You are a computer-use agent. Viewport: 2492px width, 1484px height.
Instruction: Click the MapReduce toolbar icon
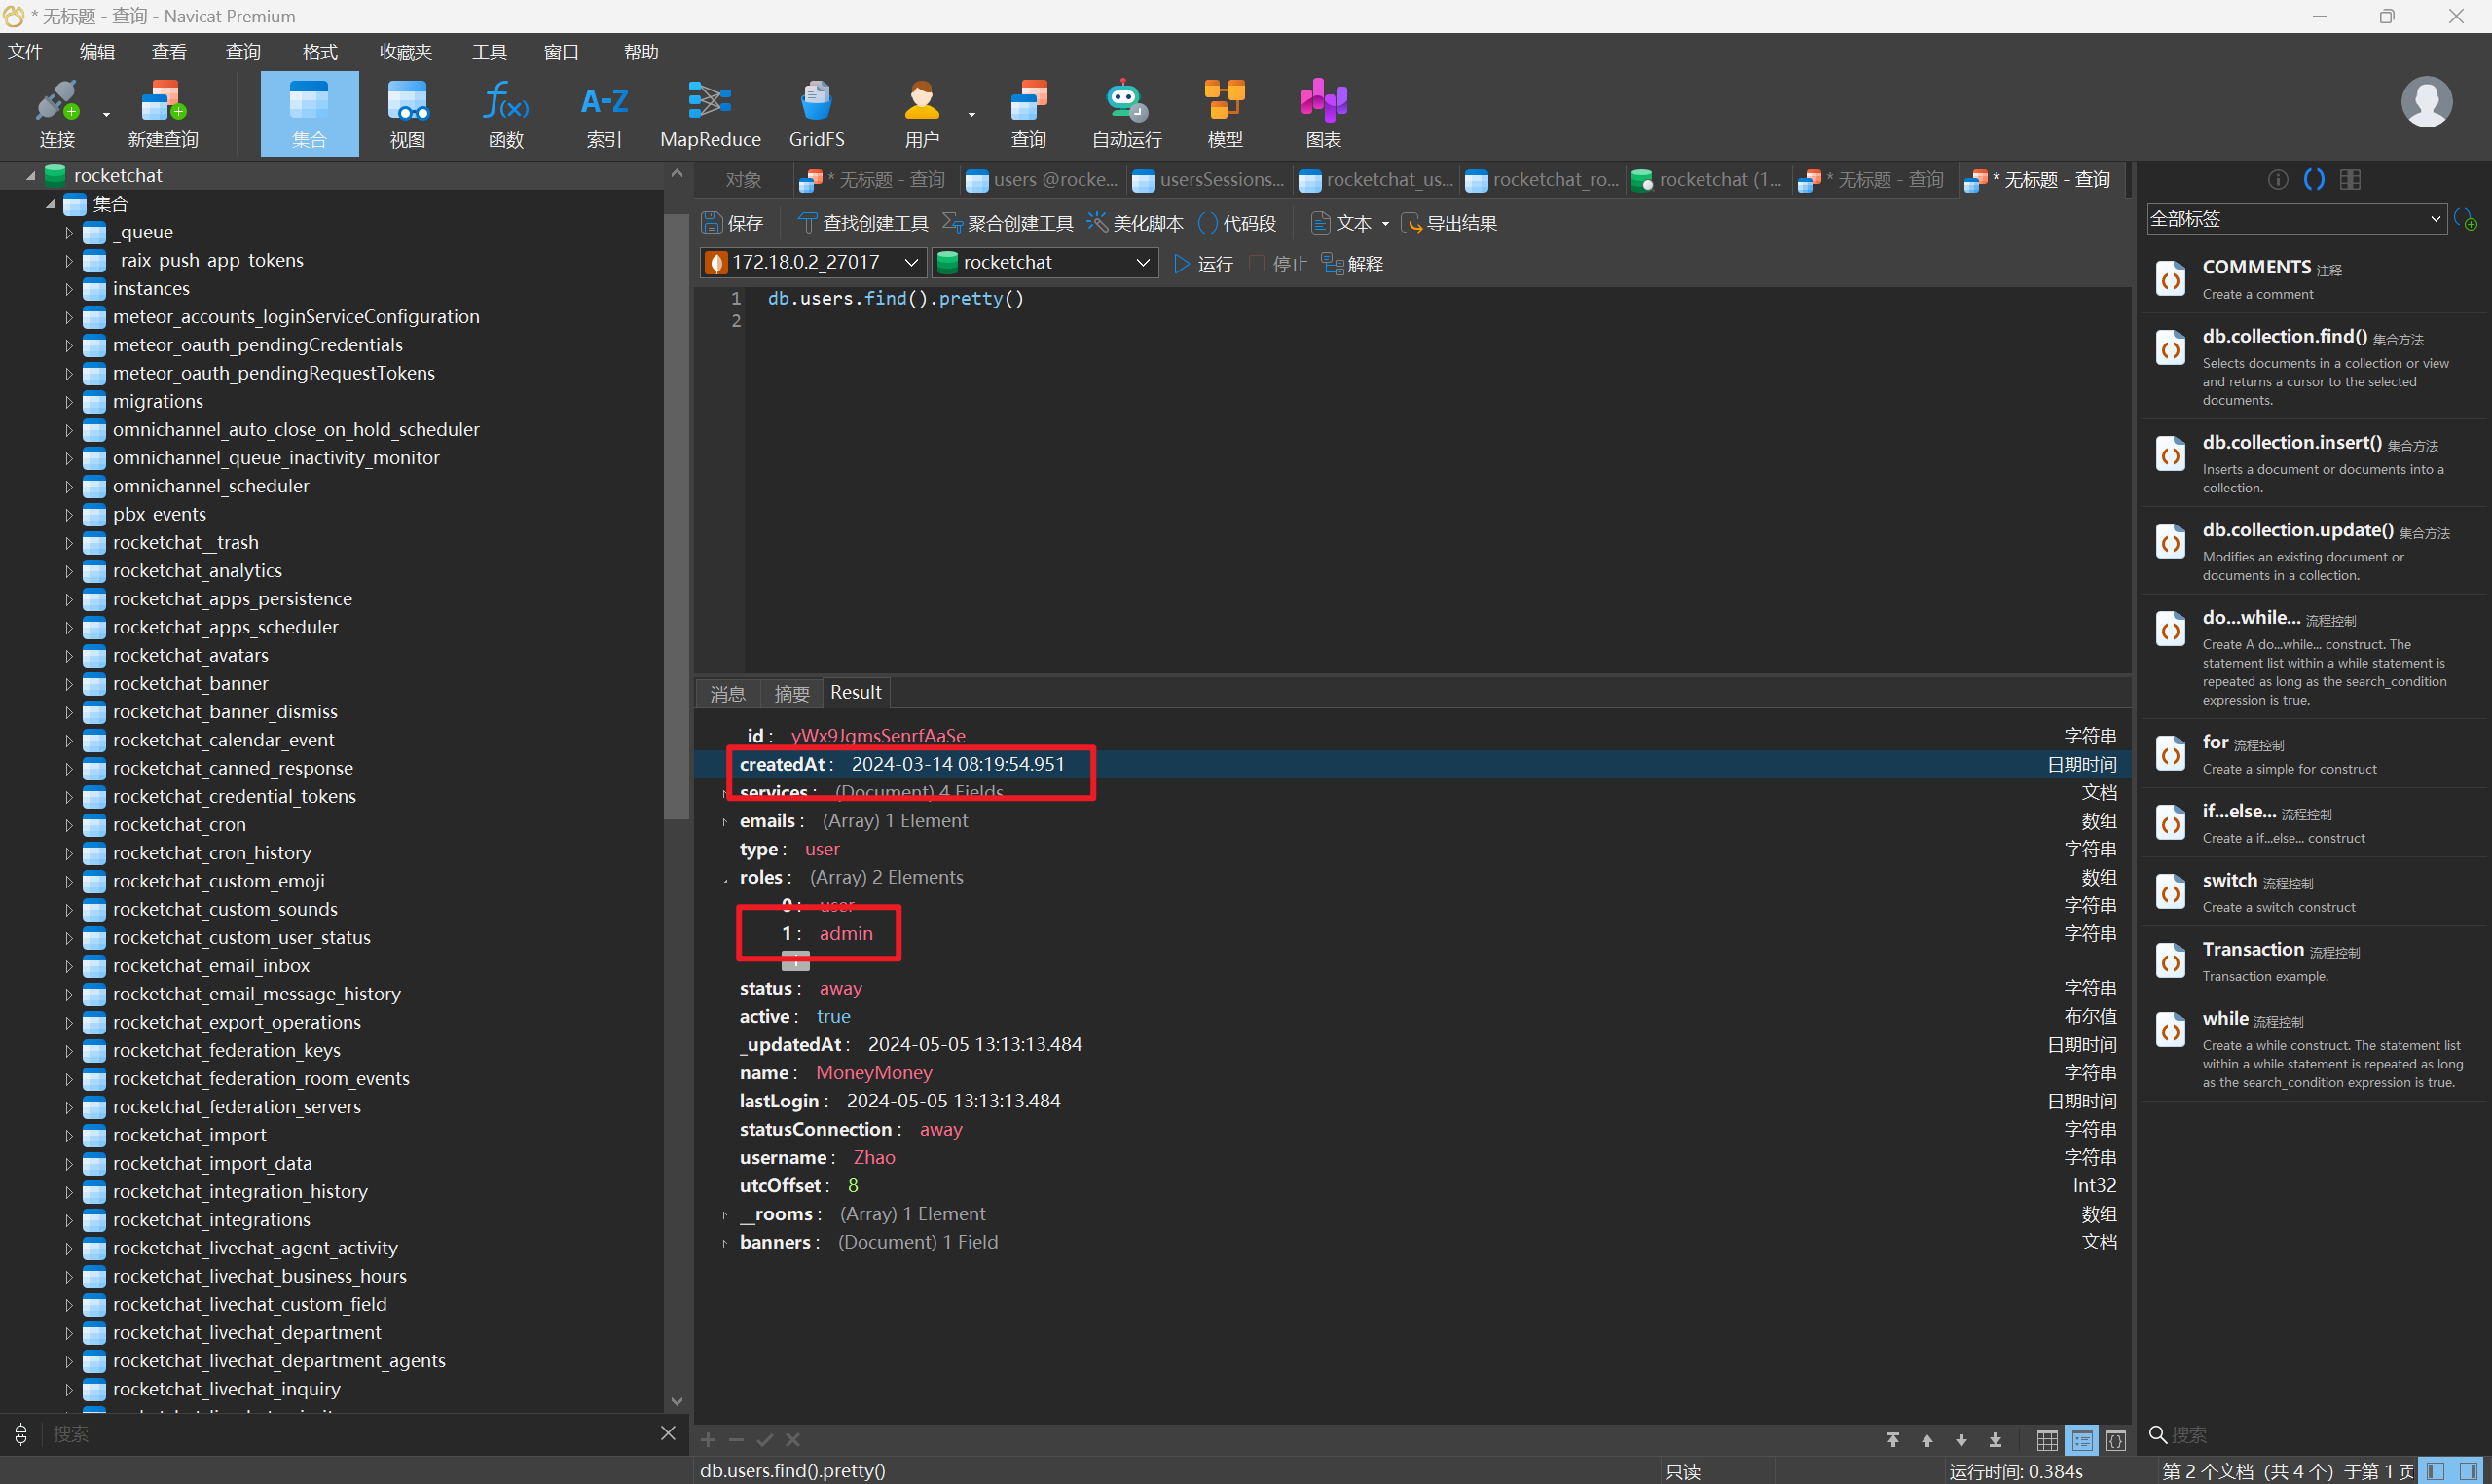[710, 113]
